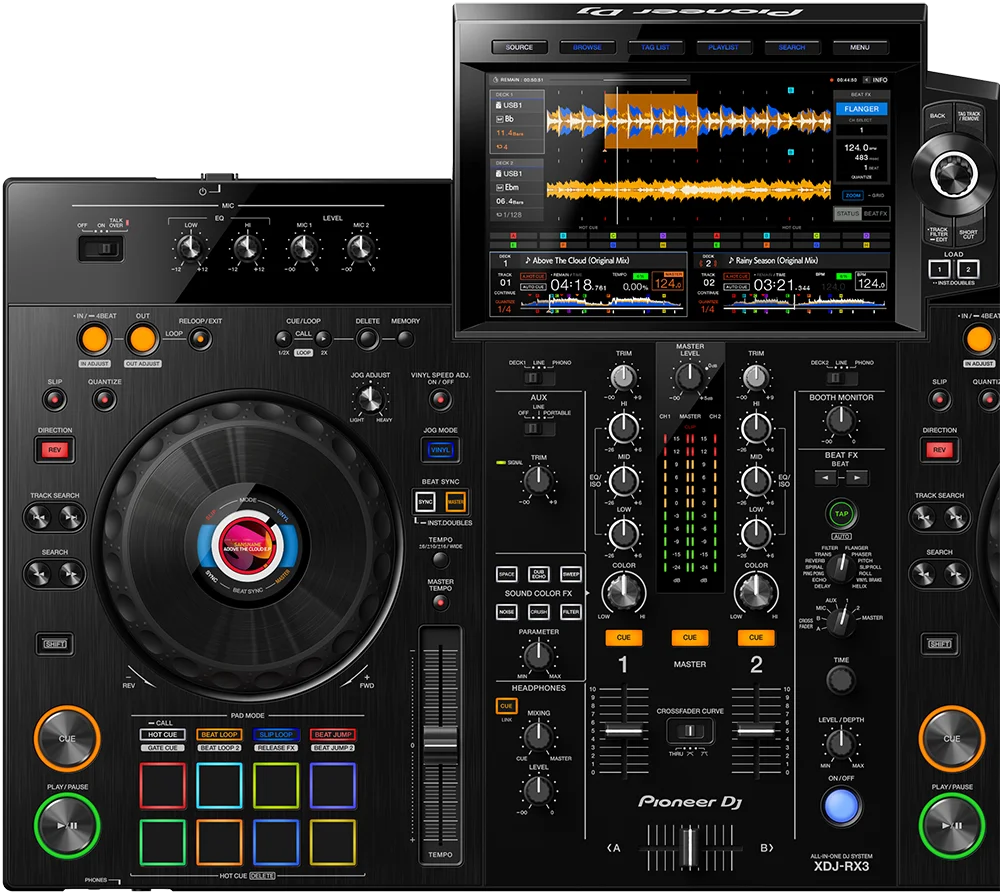This screenshot has height=894, width=1000.
Task: Push the rotary browse selector knob
Action: pyautogui.click(x=953, y=173)
